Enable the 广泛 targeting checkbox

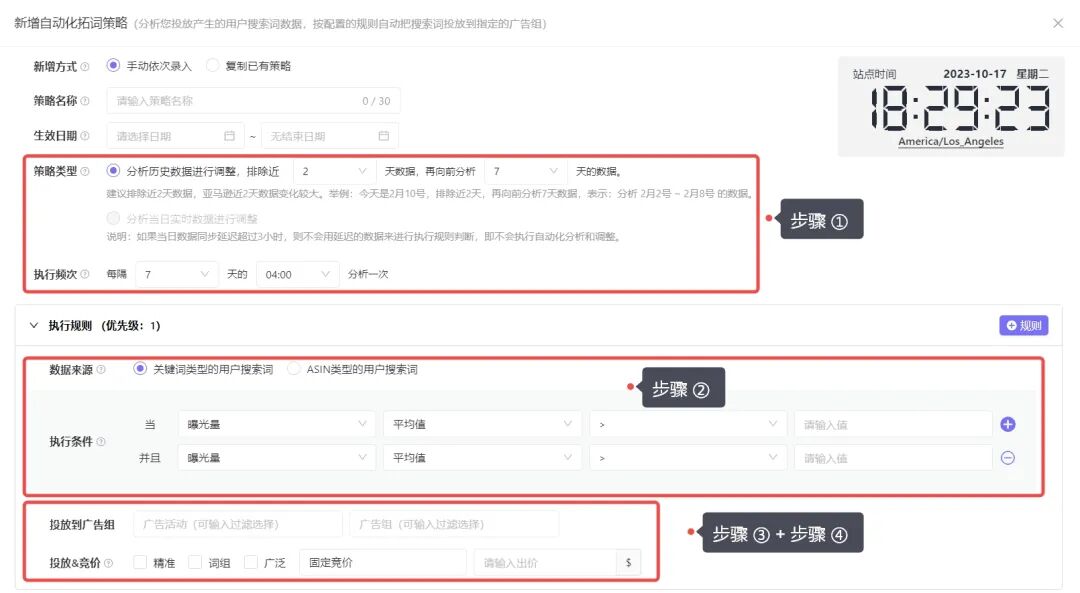point(252,561)
